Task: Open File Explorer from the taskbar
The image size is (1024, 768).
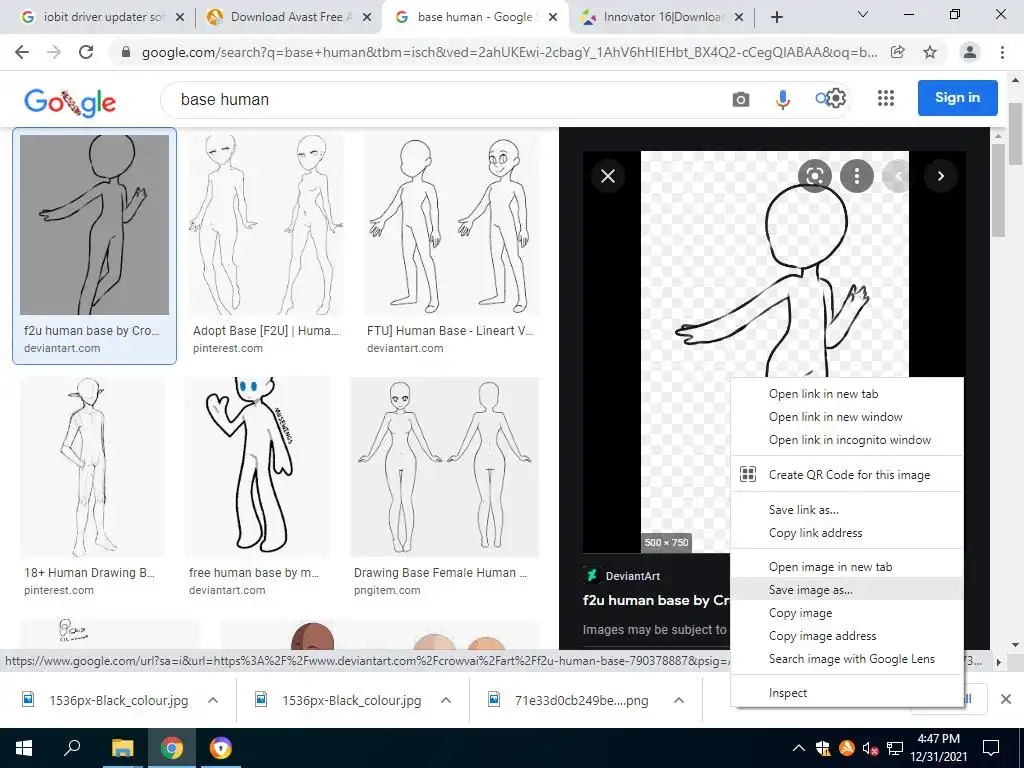Action: (122, 748)
